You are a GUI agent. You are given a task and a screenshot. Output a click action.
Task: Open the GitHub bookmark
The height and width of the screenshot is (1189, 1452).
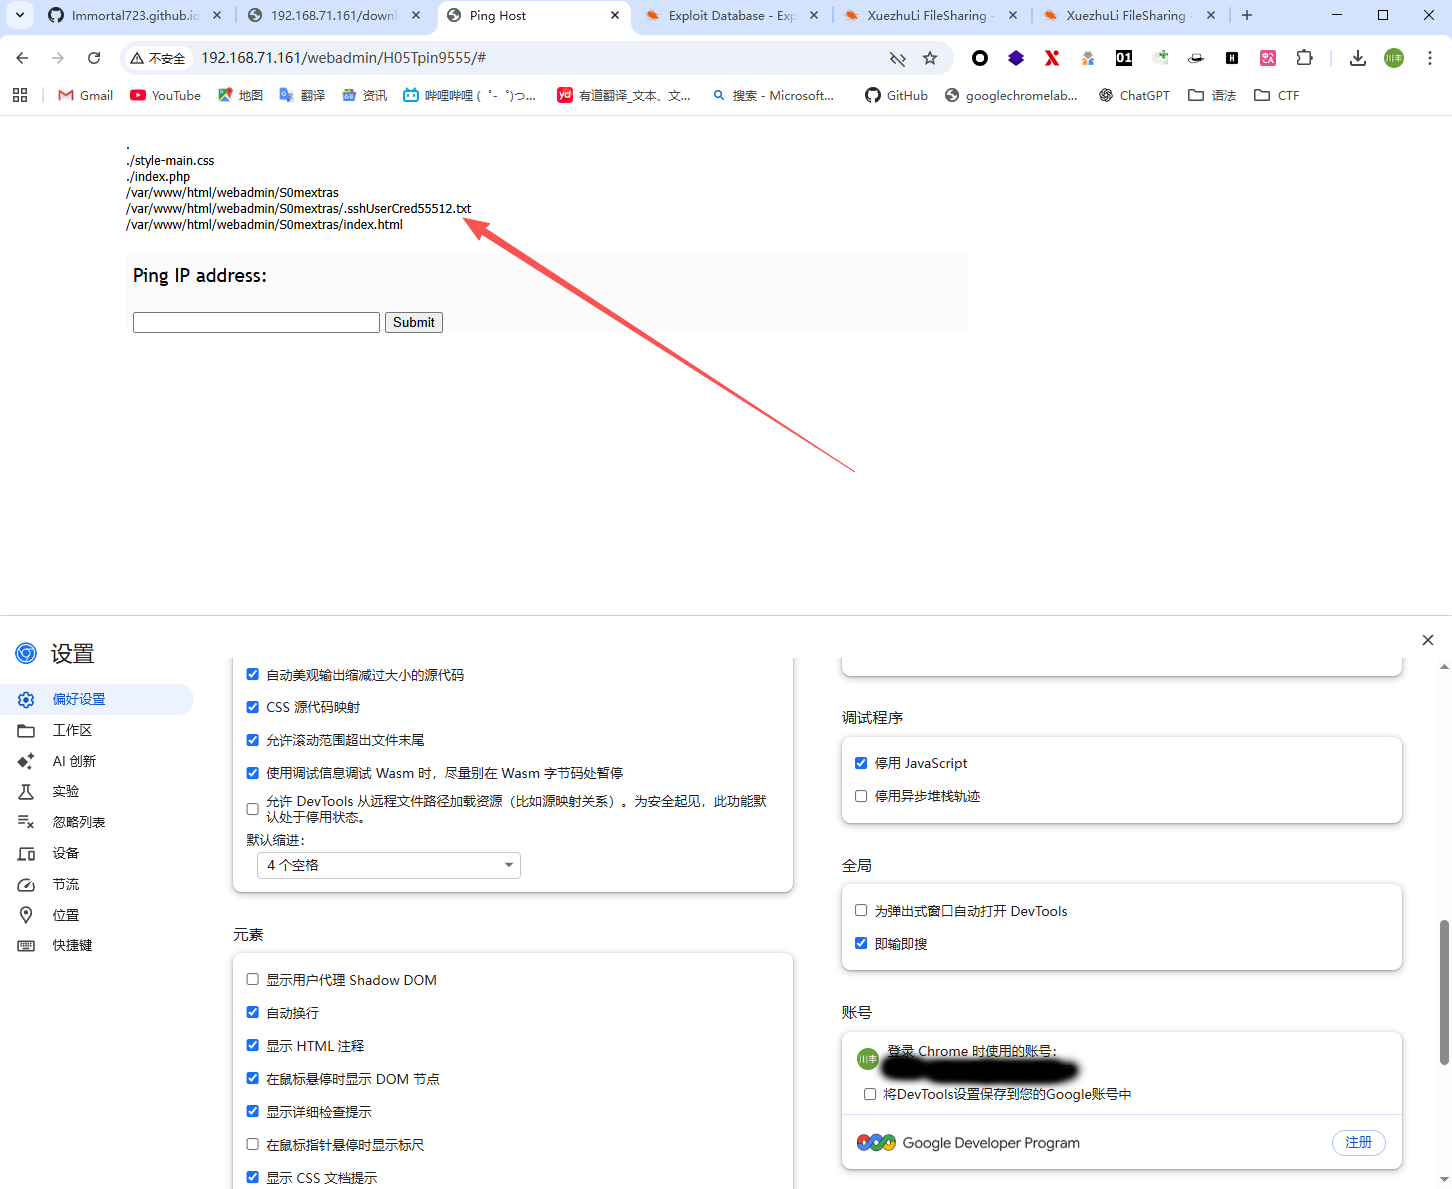896,95
